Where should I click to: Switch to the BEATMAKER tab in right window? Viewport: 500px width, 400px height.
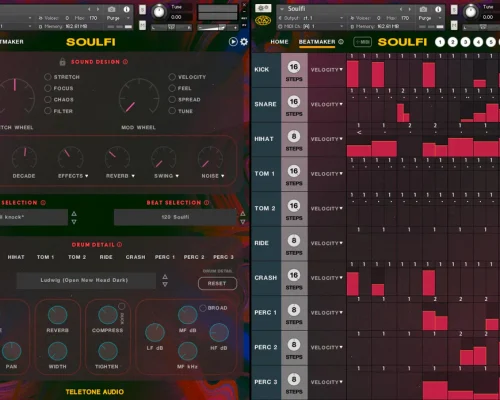click(x=317, y=42)
